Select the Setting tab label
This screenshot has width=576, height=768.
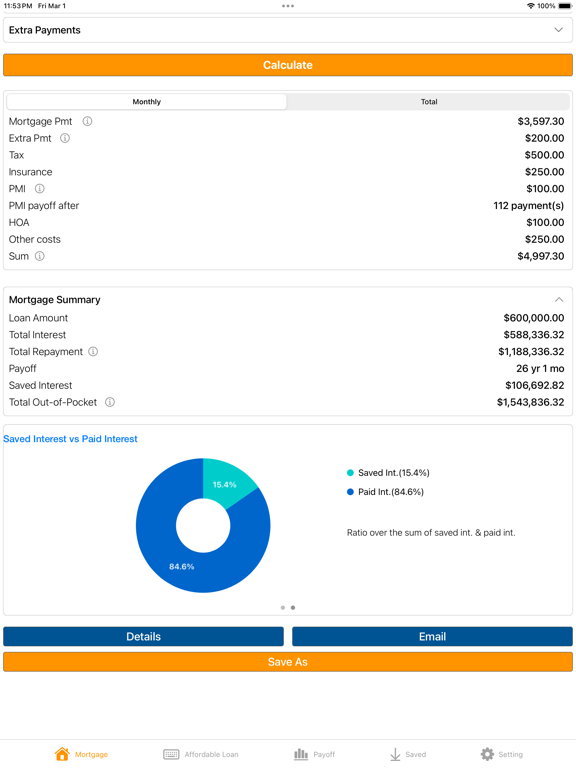click(x=511, y=754)
